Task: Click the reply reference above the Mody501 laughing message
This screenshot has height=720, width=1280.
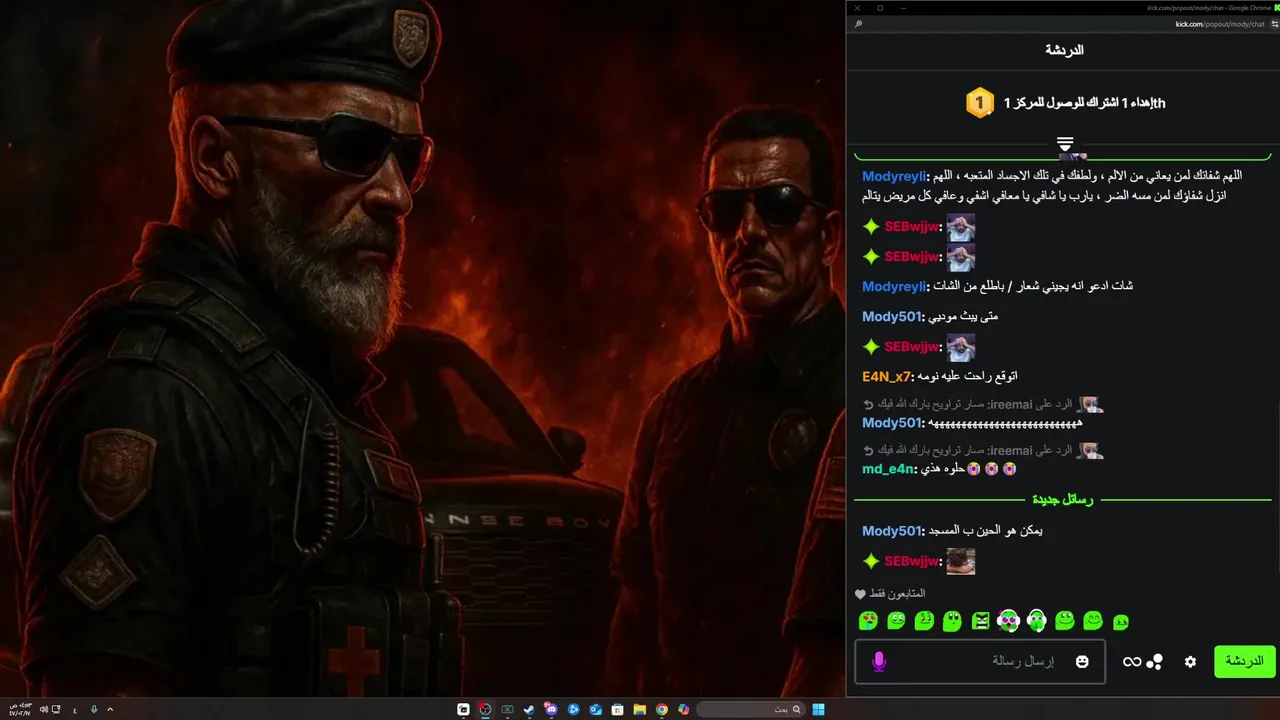Action: click(982, 405)
